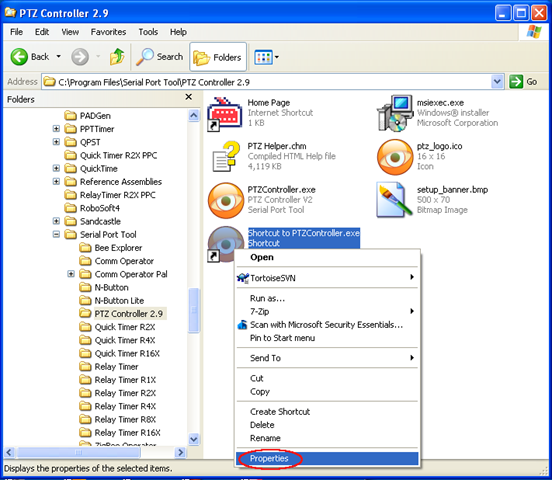
Task: Select the N-Button Lite folder
Action: pyautogui.click(x=112, y=300)
